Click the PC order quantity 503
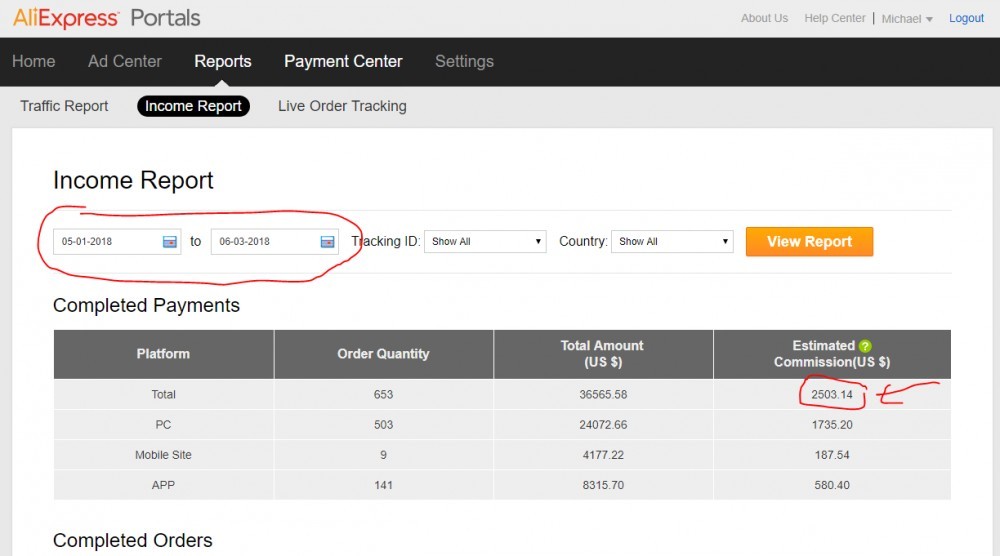 pos(383,425)
